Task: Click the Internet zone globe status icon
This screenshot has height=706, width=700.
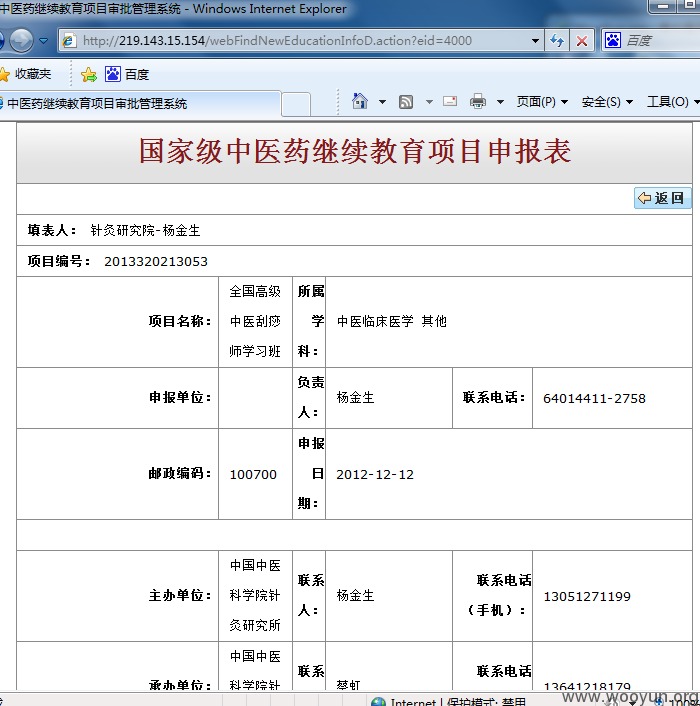Action: click(x=379, y=701)
